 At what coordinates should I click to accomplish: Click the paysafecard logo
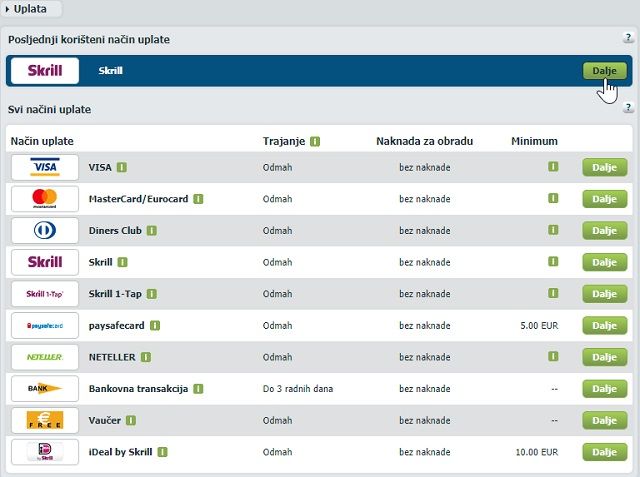[x=45, y=326]
